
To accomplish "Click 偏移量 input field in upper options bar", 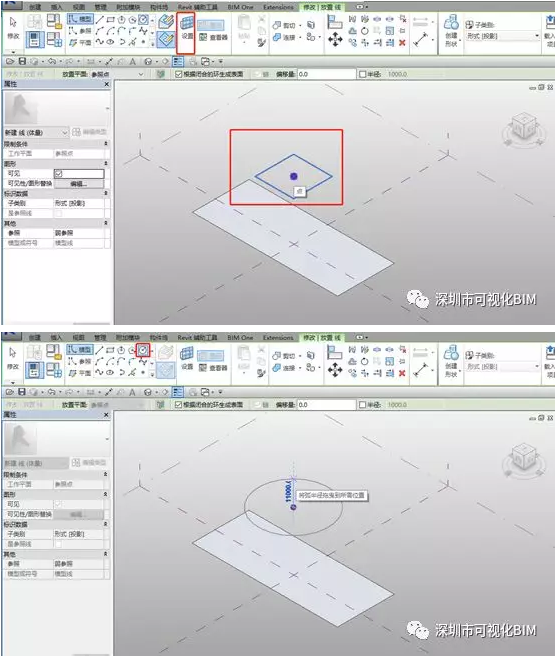I will tap(327, 74).
